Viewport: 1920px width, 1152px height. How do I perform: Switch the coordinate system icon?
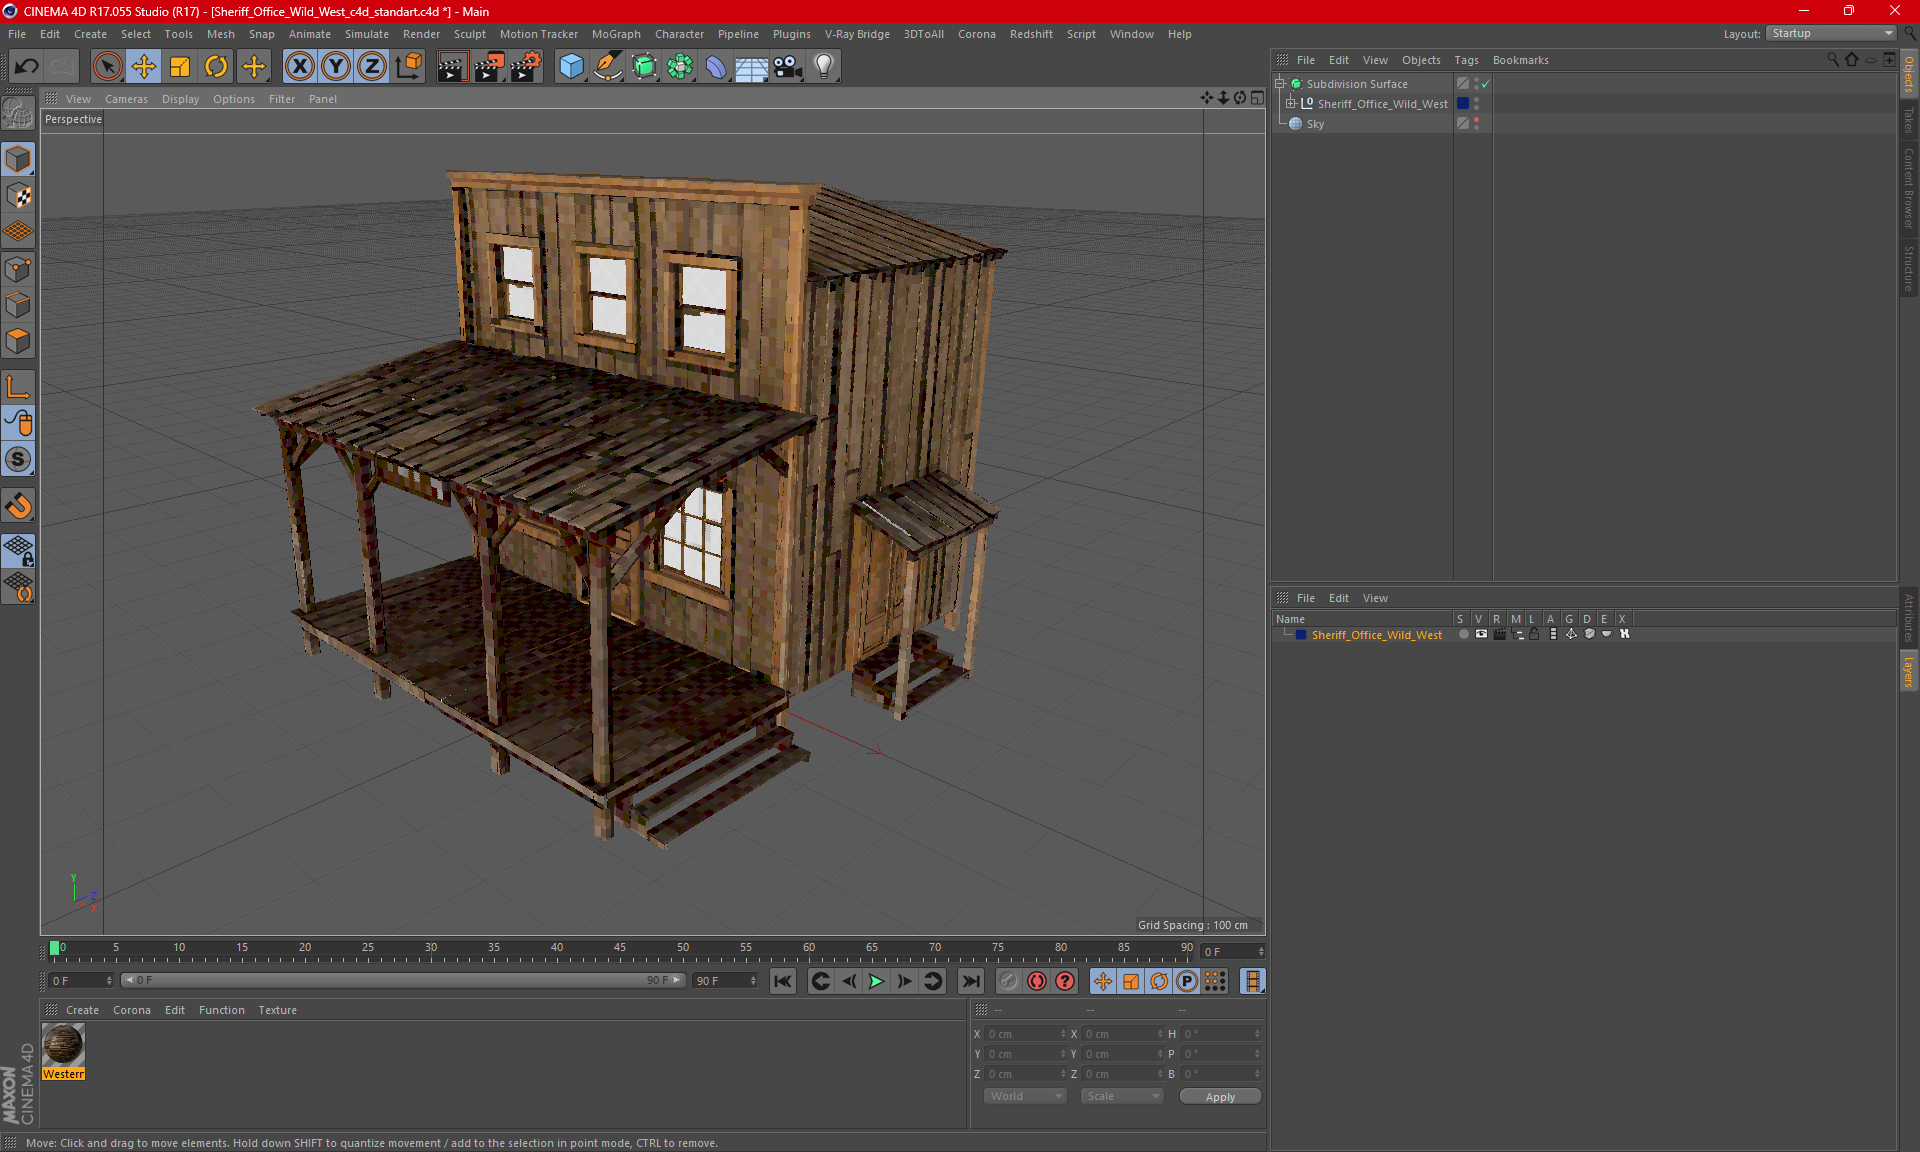[x=408, y=66]
